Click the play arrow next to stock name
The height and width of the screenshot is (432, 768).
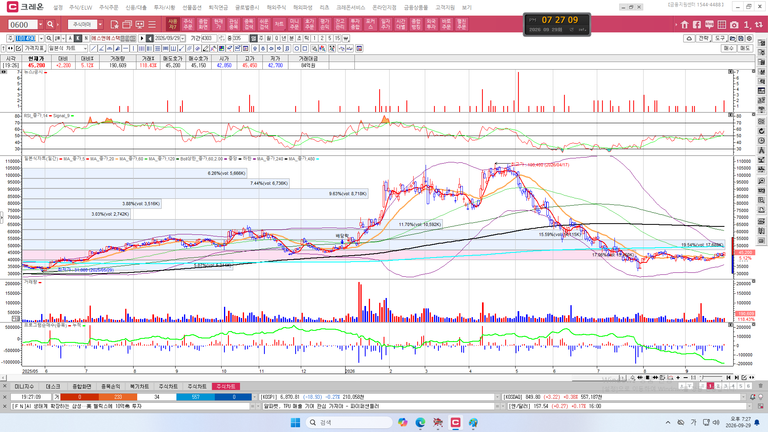[142, 38]
